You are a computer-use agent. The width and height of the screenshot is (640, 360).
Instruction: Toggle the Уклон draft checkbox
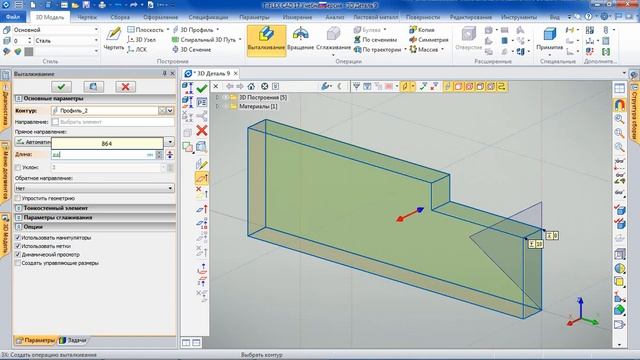coord(18,167)
